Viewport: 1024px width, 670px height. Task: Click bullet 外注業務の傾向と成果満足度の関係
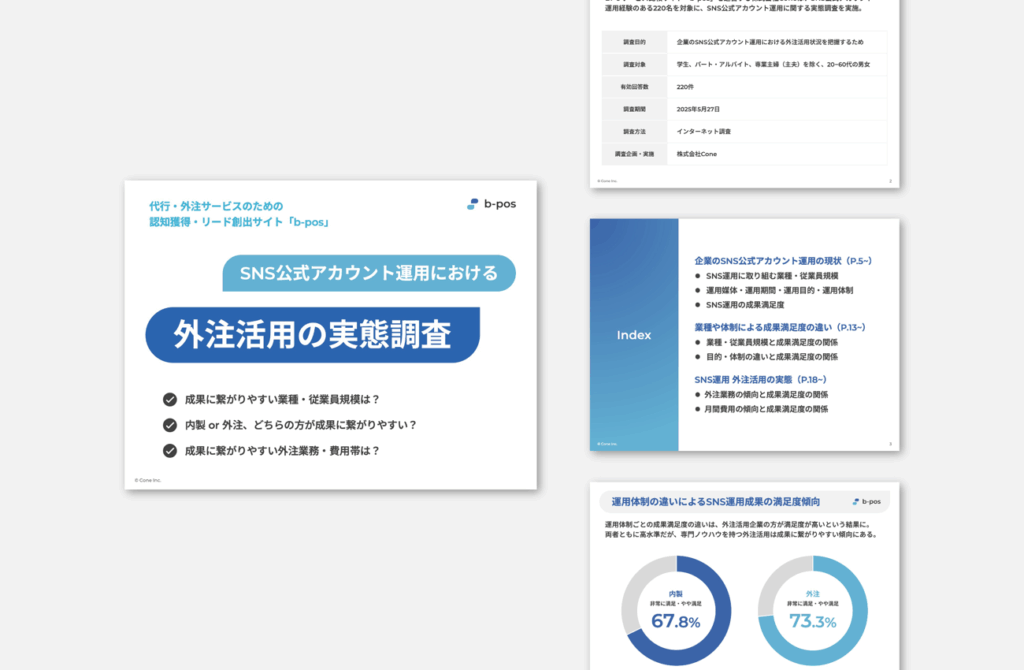coord(766,394)
